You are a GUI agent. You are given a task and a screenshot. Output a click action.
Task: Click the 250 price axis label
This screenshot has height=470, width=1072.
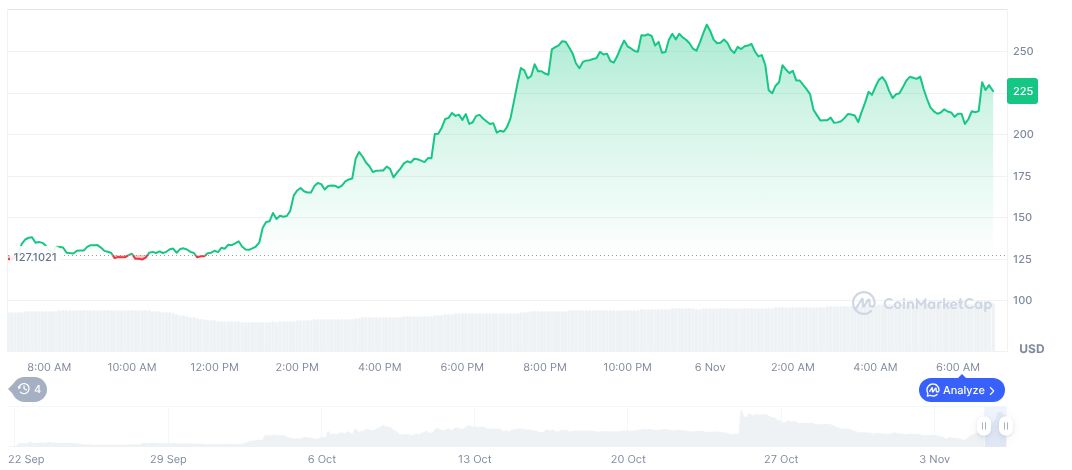1022,51
